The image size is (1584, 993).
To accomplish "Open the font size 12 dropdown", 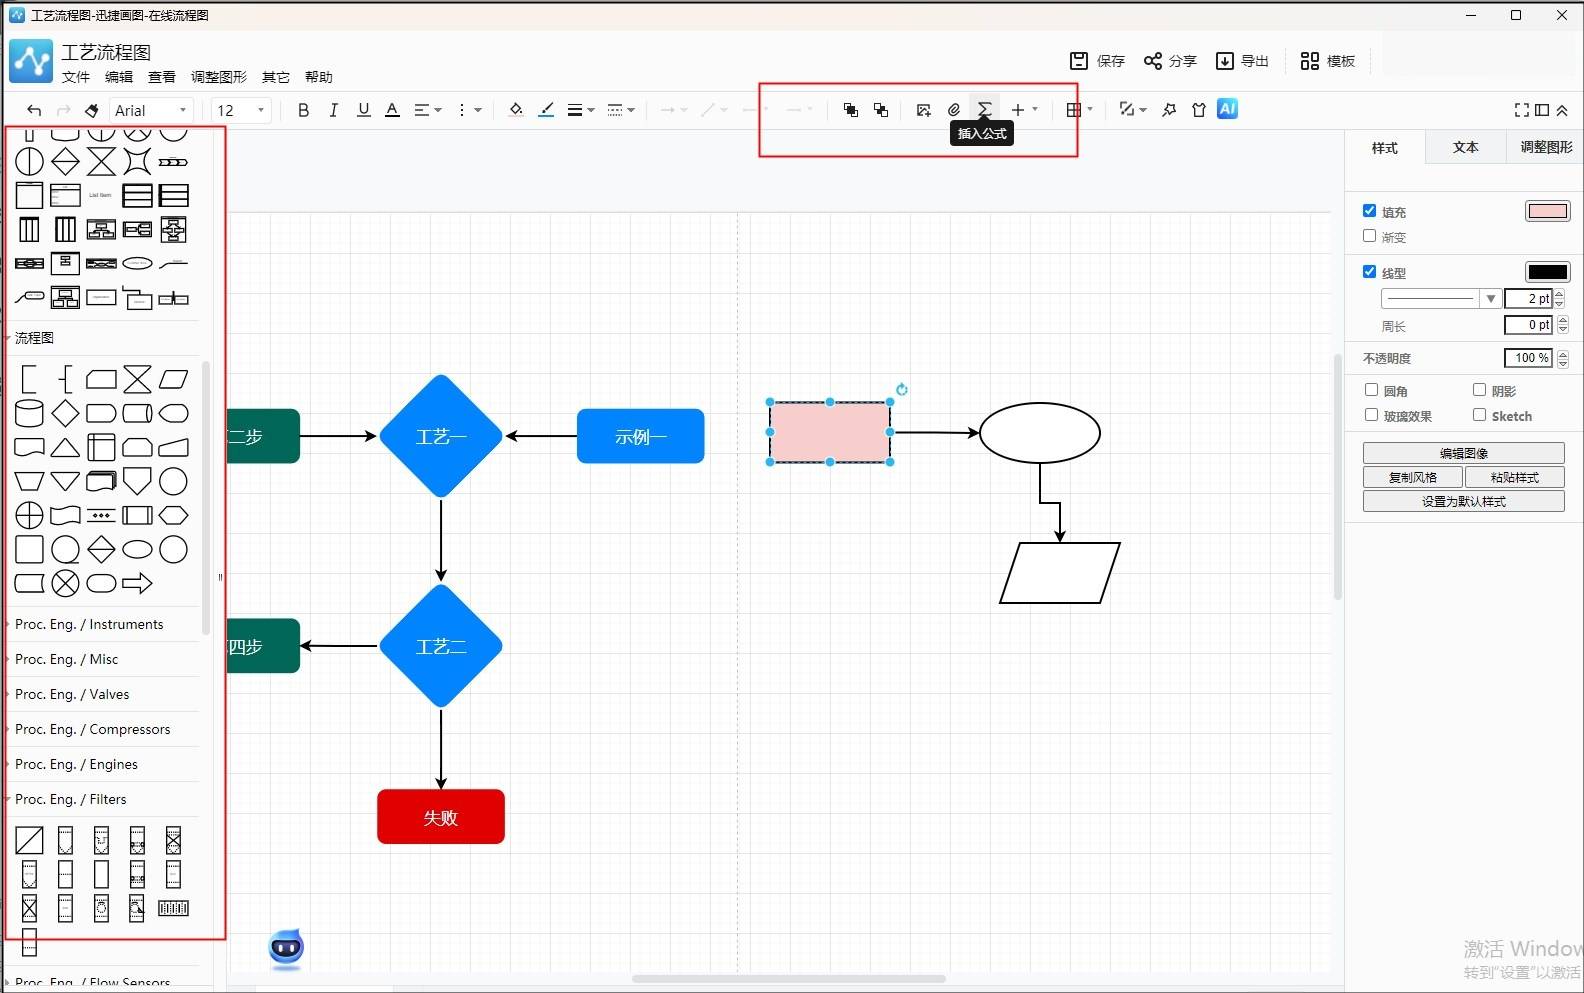I will click(241, 110).
